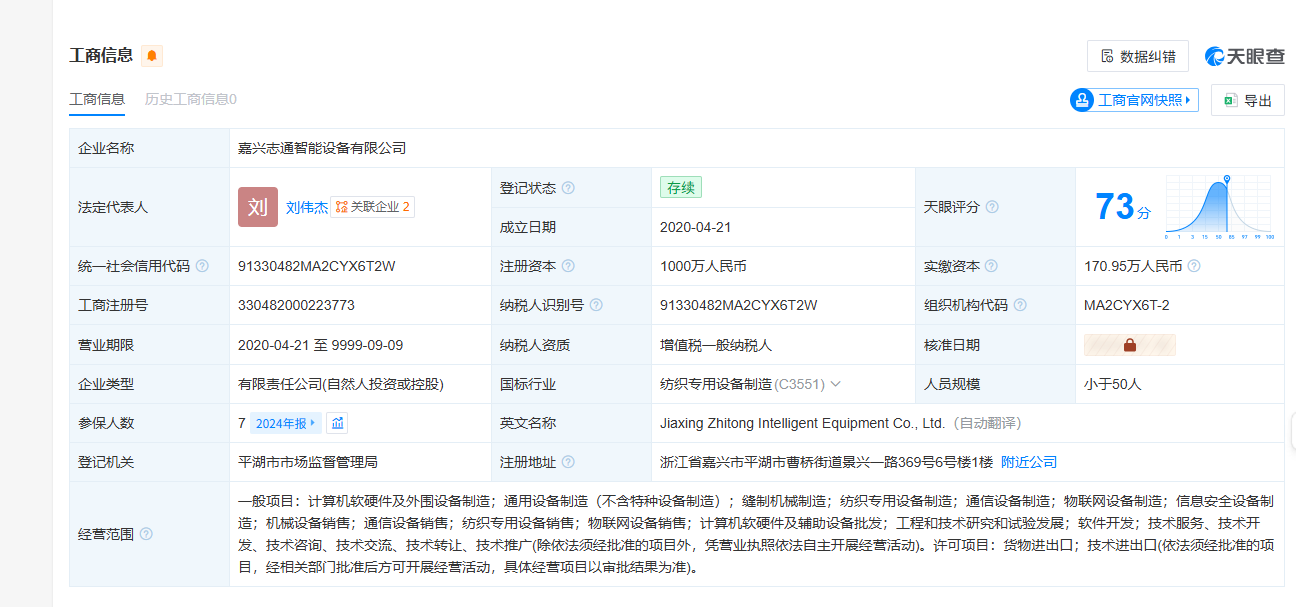Select registered capital 1000万人民币
The image size is (1296, 607).
coord(703,266)
